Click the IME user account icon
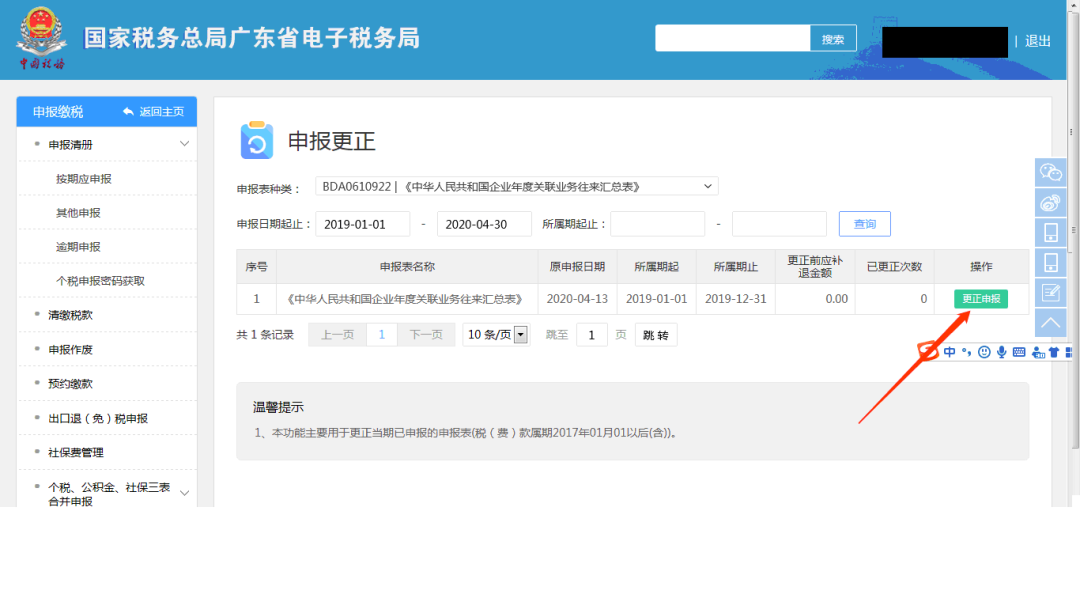1080x598 pixels. pyautogui.click(x=1038, y=352)
